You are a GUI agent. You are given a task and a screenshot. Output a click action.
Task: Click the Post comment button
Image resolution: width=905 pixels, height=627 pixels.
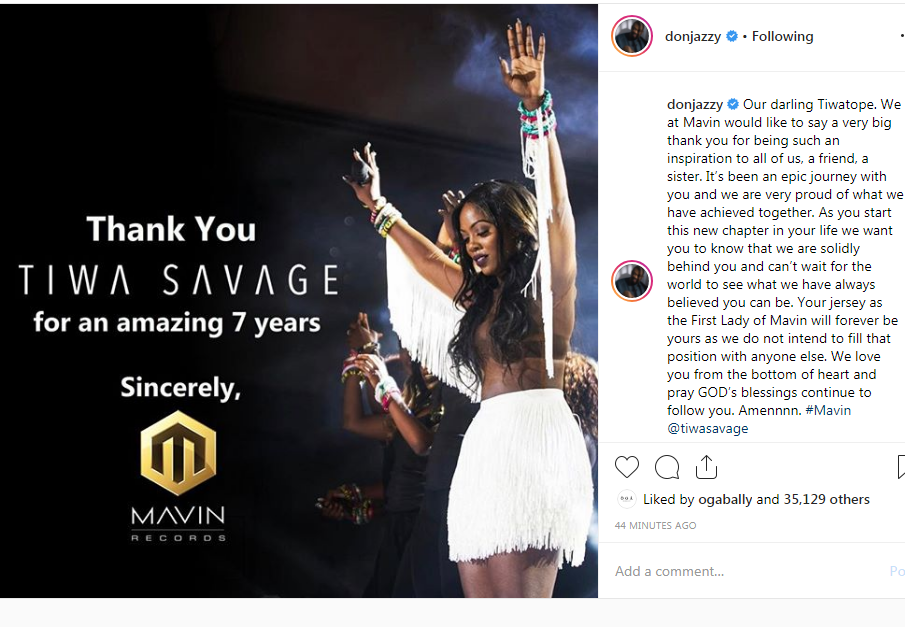pos(897,571)
